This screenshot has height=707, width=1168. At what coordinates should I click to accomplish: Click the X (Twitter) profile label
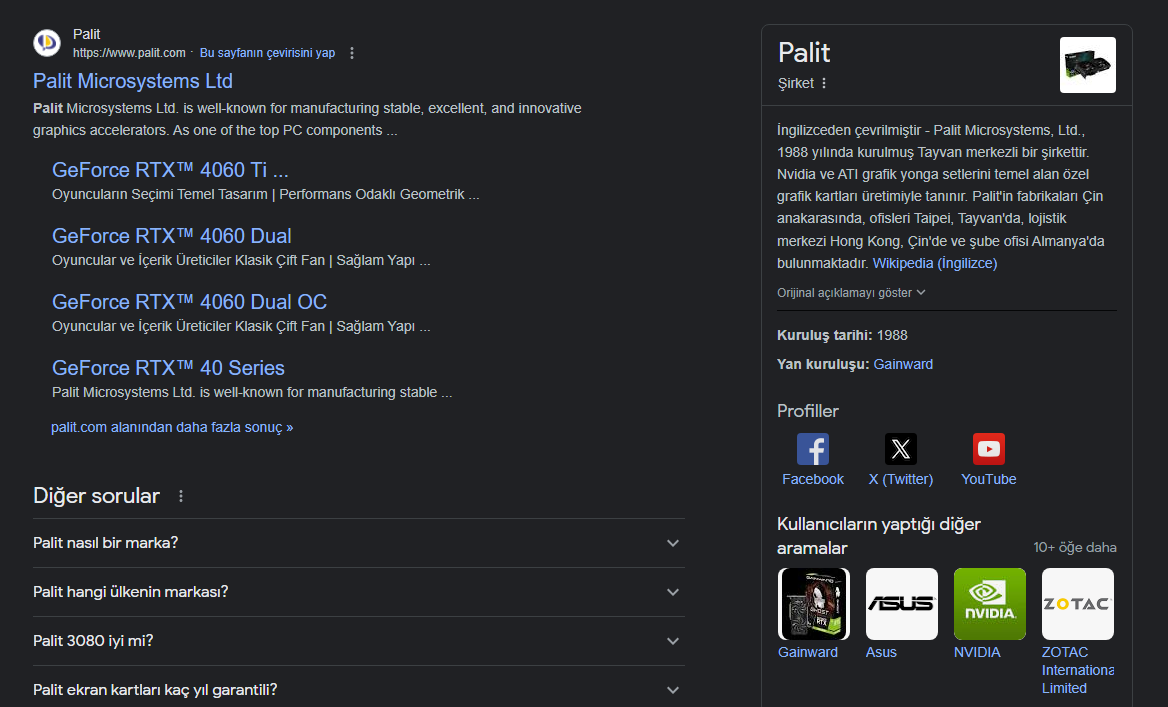[901, 479]
